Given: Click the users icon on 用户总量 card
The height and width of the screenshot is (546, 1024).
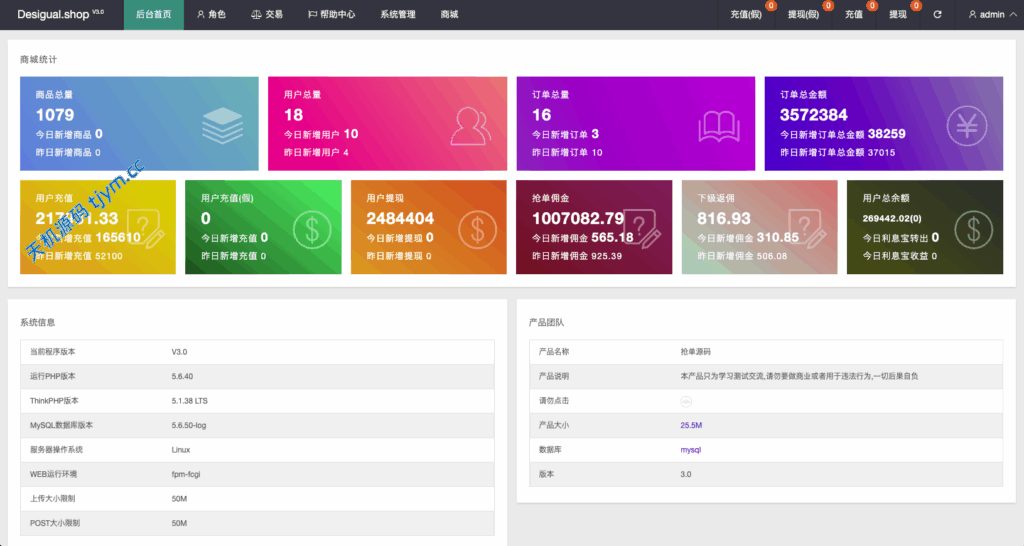Looking at the screenshot, I should coord(470,125).
